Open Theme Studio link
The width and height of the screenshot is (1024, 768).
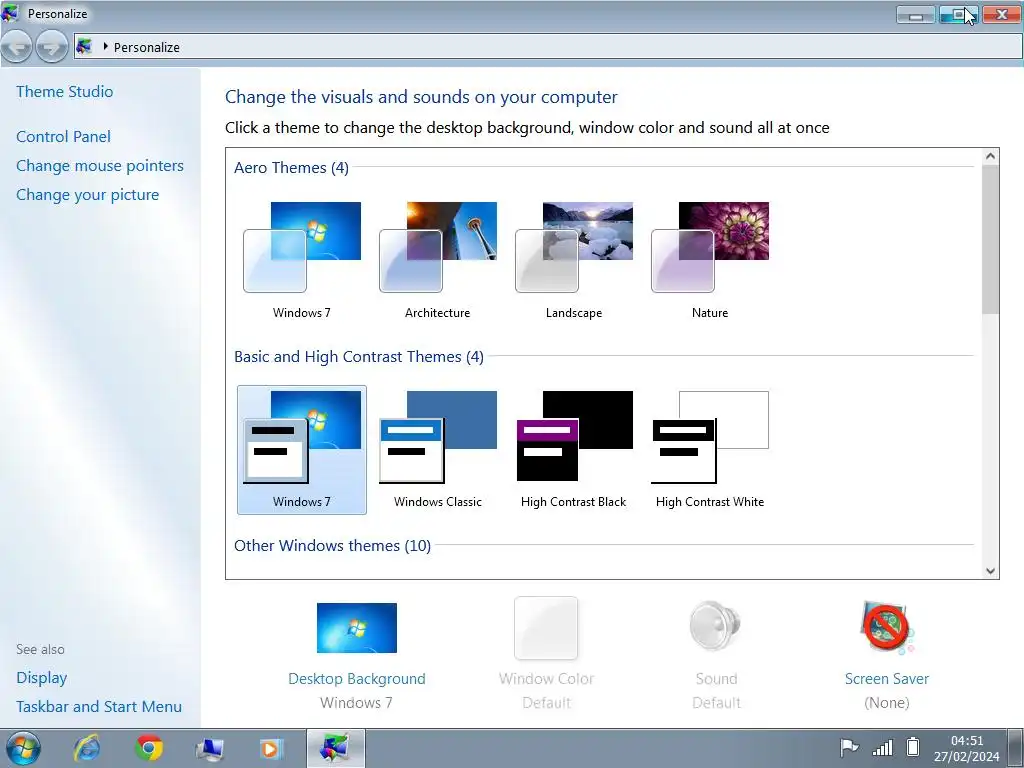point(65,91)
